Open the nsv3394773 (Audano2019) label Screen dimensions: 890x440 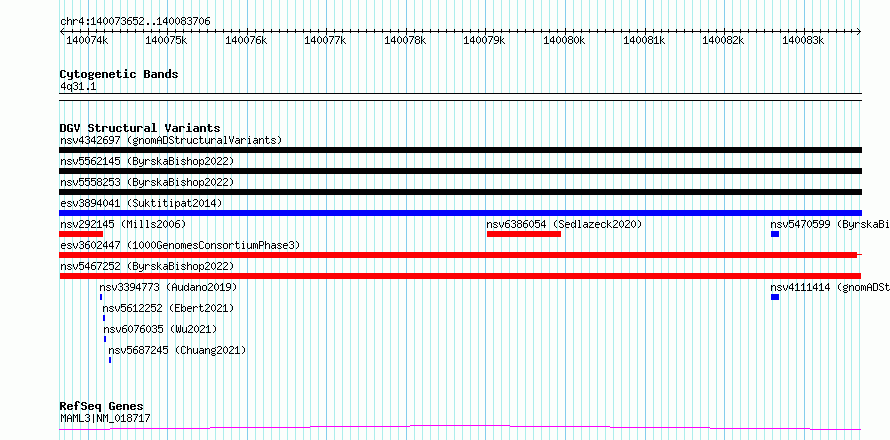(168, 288)
